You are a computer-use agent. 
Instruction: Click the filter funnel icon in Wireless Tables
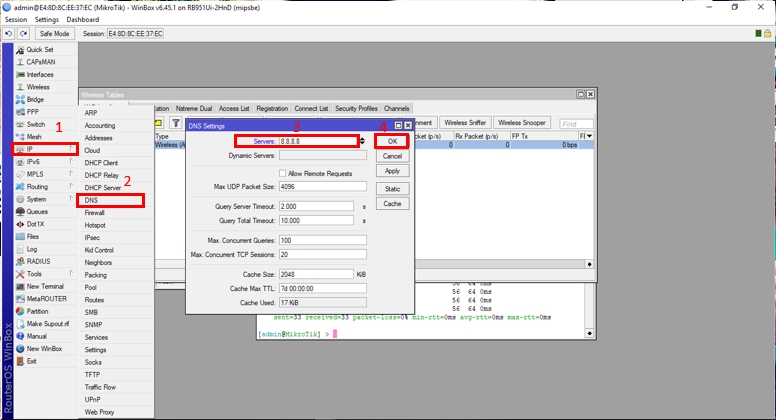click(x=176, y=123)
